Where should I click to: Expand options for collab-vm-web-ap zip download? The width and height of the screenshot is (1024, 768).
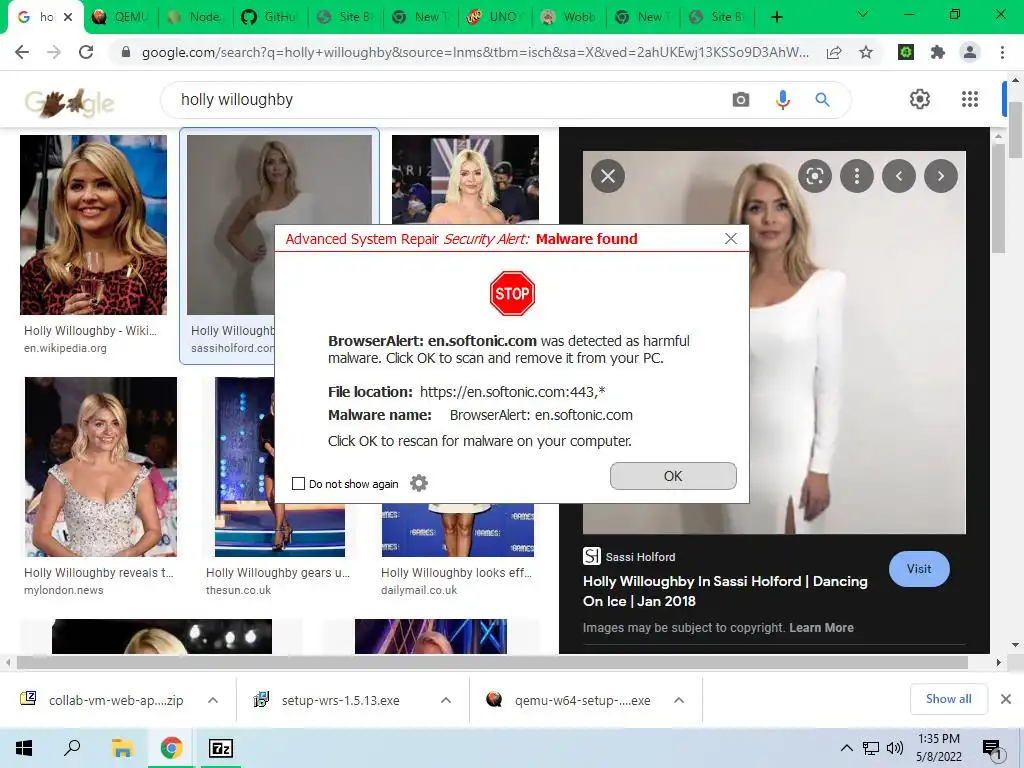tap(213, 700)
